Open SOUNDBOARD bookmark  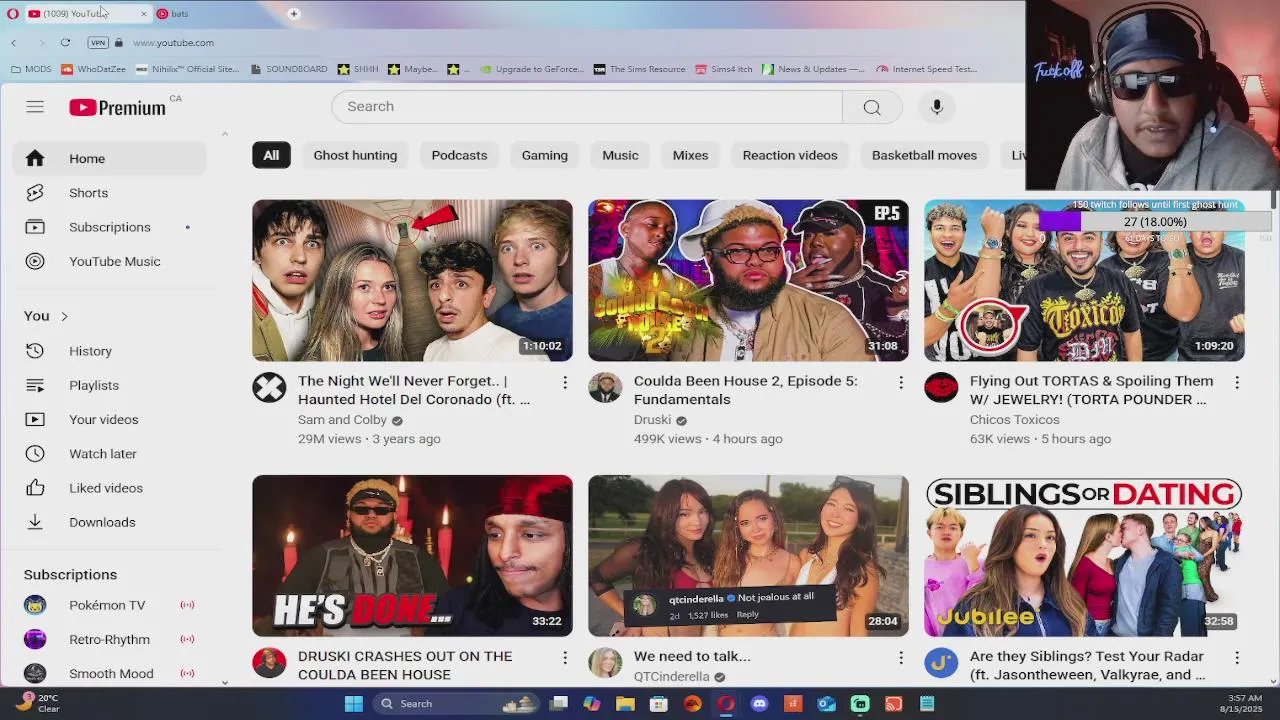(289, 69)
